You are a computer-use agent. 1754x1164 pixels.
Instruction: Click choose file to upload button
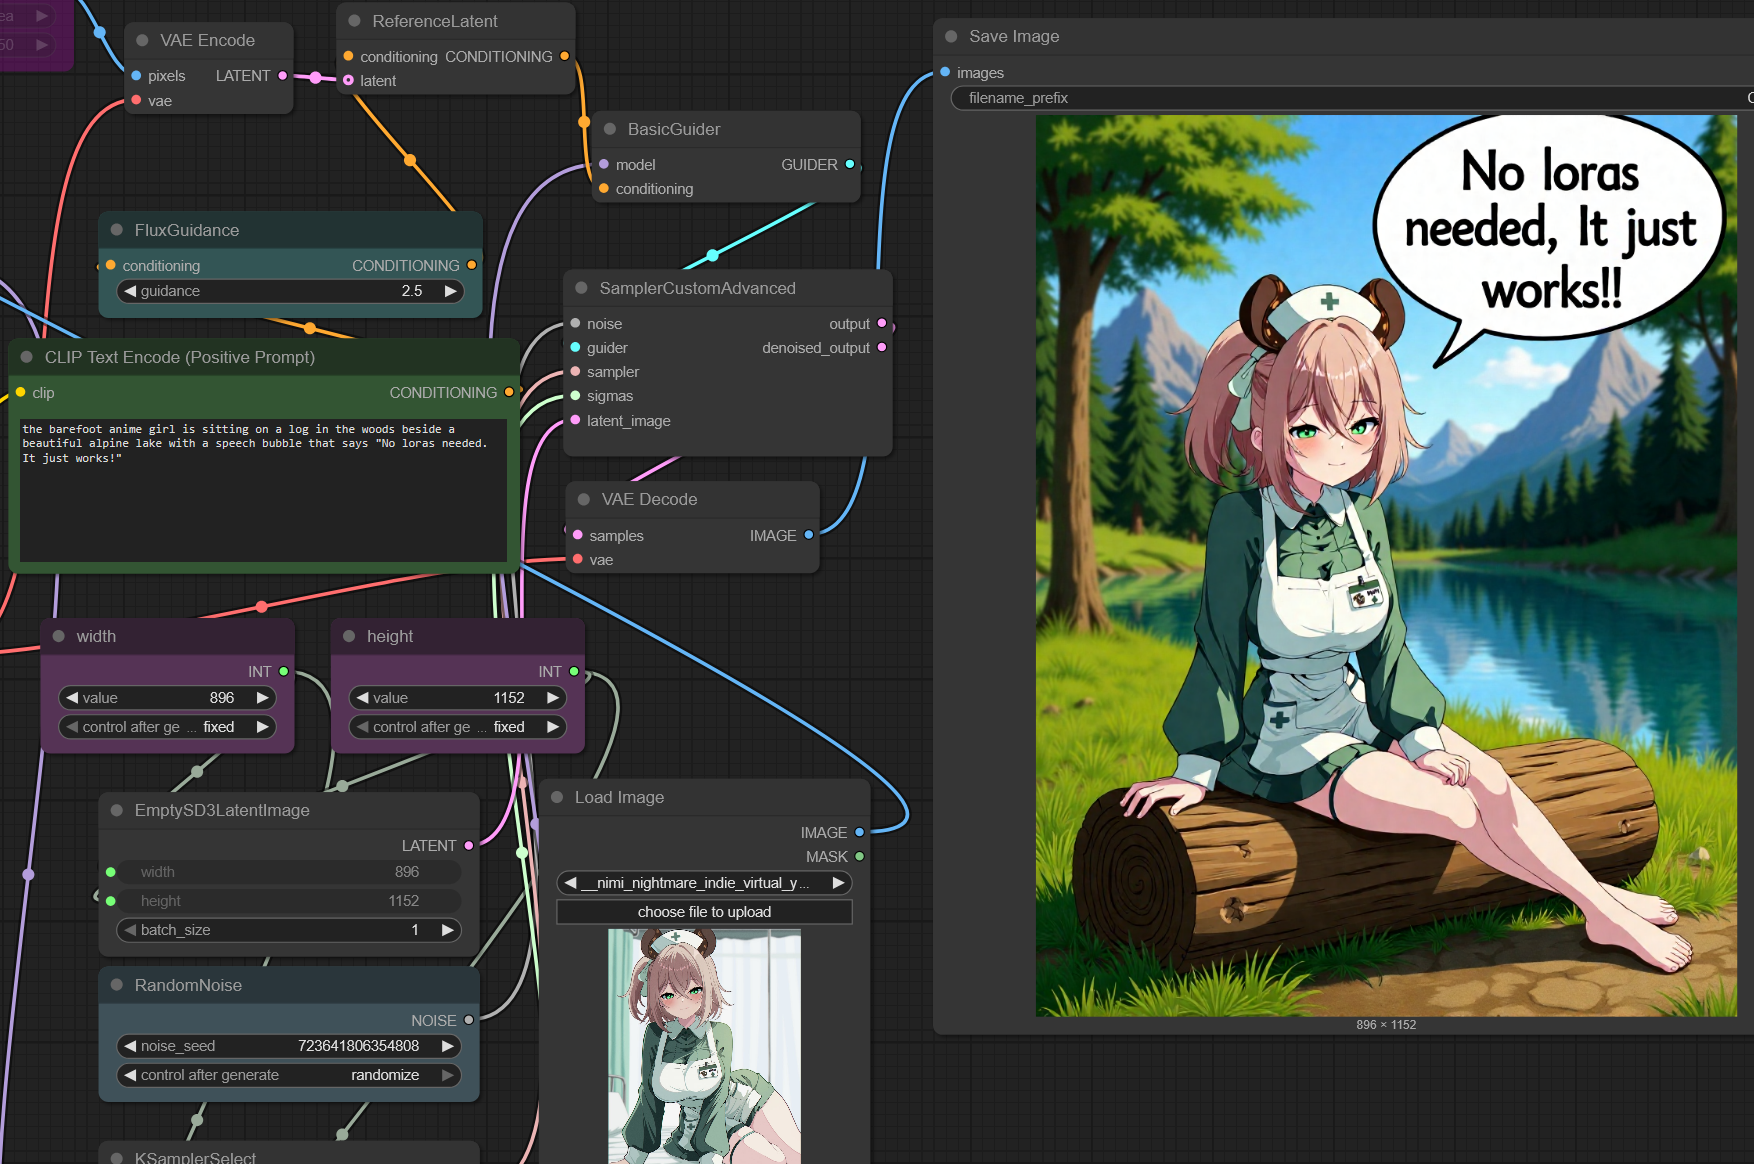704,912
